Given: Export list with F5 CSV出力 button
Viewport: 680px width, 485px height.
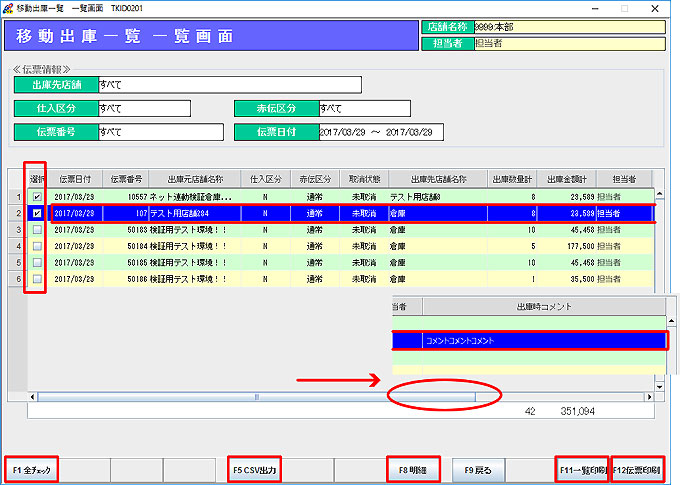Looking at the screenshot, I should coord(255,469).
